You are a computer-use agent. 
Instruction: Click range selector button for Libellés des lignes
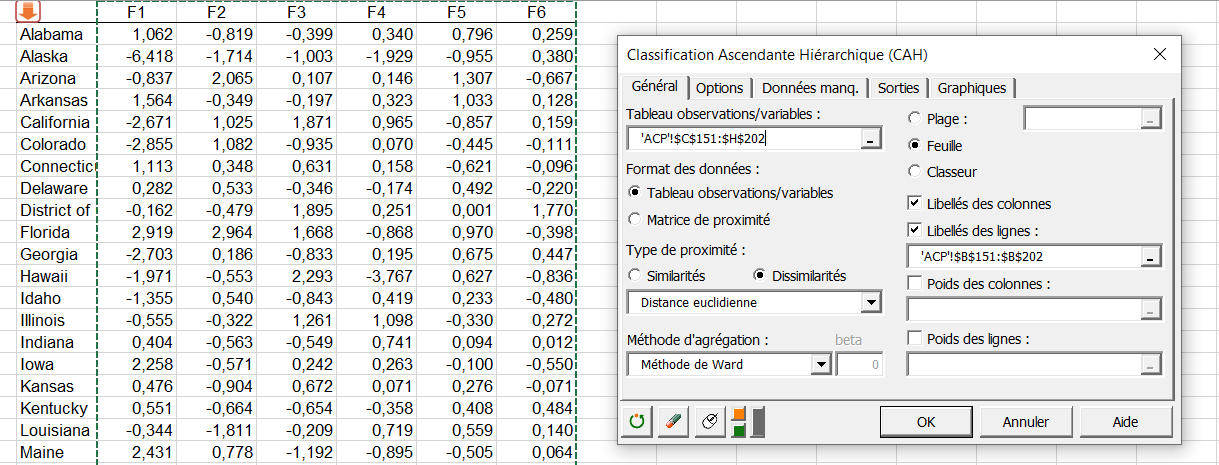coord(1151,257)
